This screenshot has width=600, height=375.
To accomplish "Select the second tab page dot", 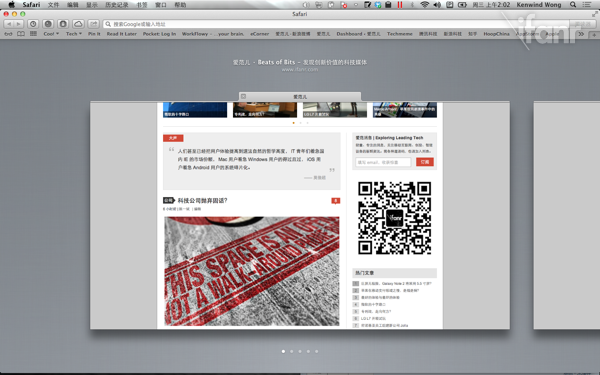I will pyautogui.click(x=292, y=351).
